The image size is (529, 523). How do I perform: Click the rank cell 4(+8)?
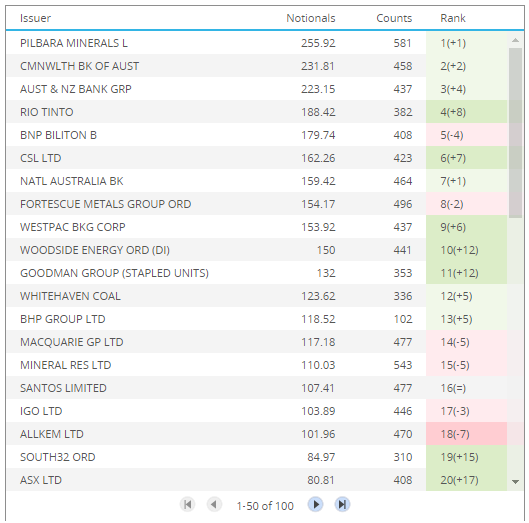point(467,112)
